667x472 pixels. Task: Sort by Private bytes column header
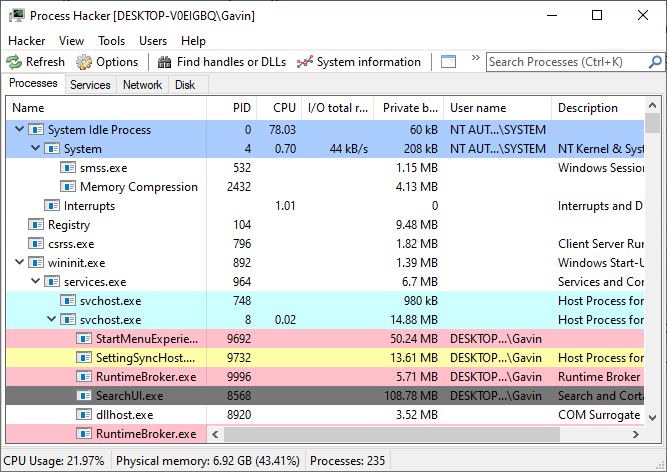409,108
